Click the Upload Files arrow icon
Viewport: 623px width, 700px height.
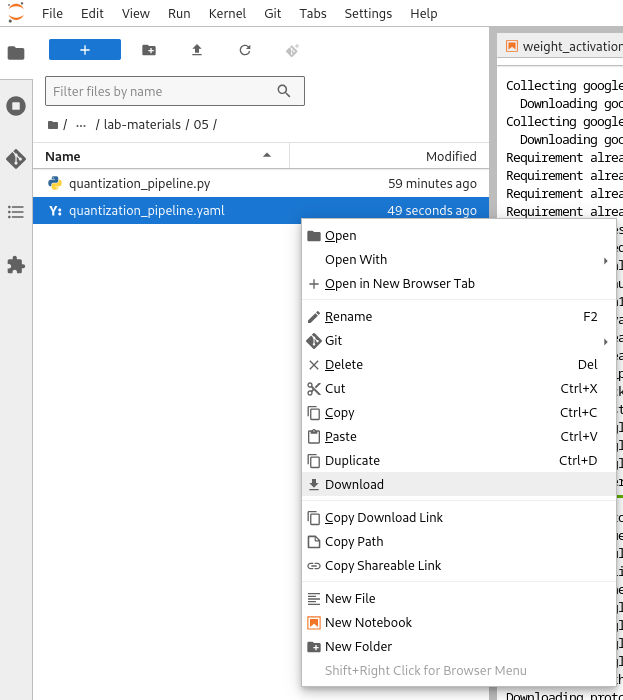click(197, 50)
